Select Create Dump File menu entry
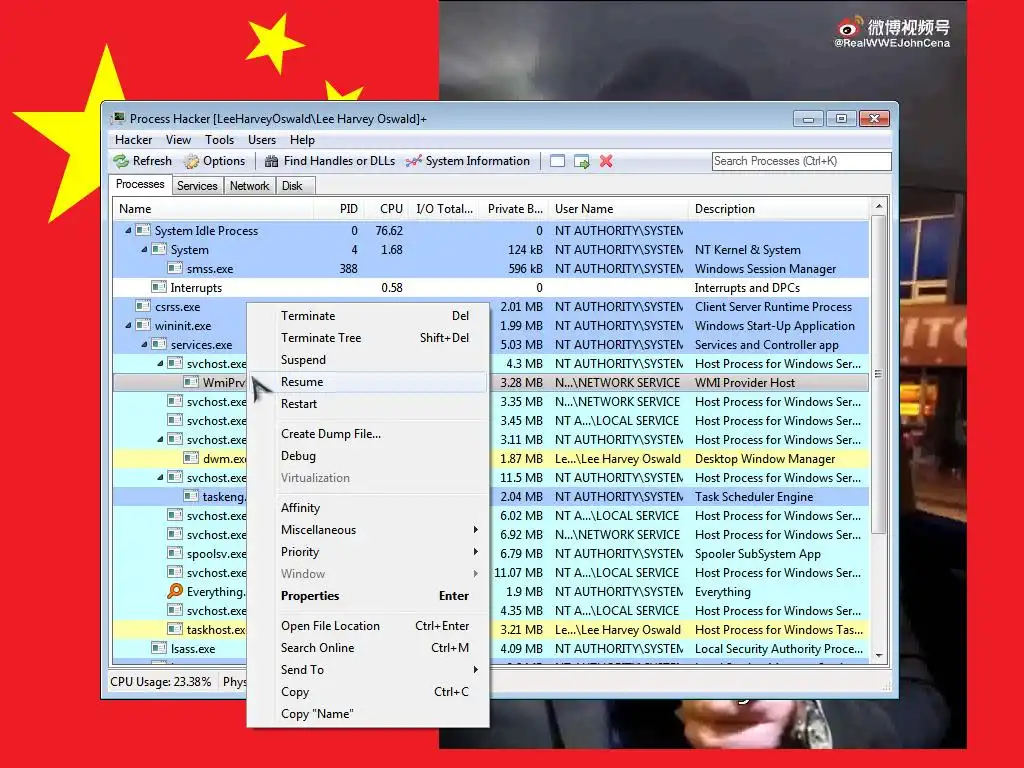This screenshot has width=1024, height=768. 368,434
